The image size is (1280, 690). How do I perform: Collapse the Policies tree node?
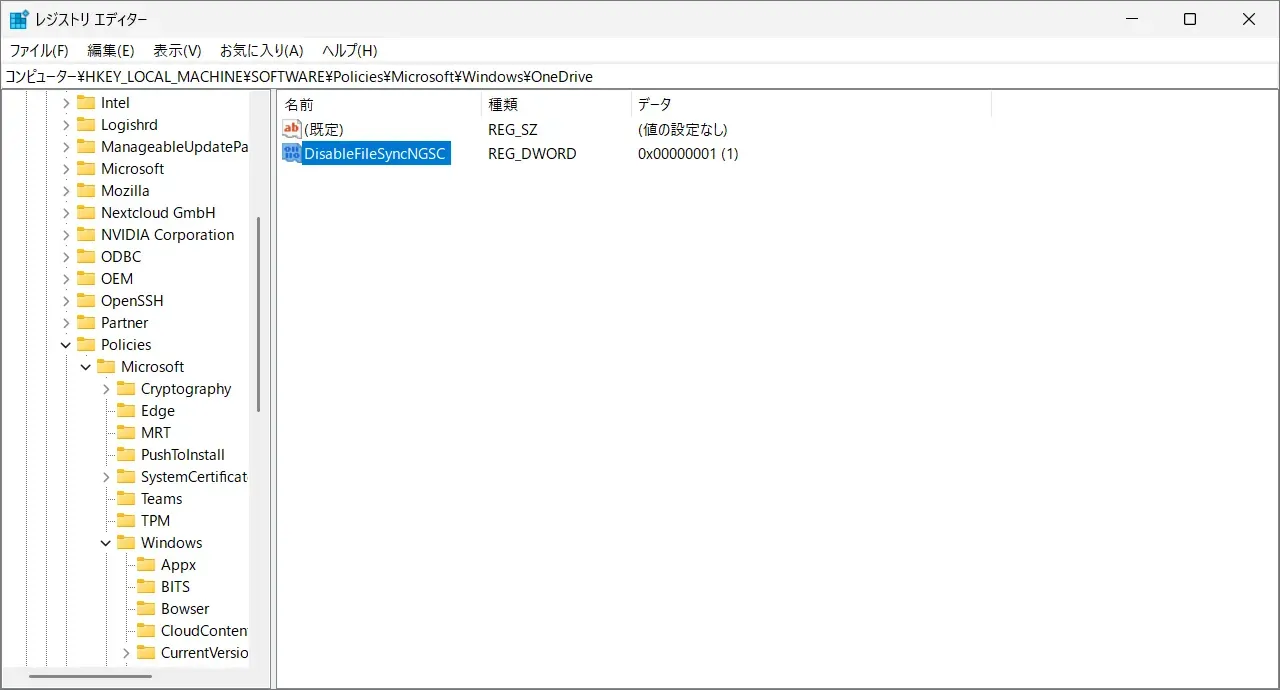pos(66,345)
